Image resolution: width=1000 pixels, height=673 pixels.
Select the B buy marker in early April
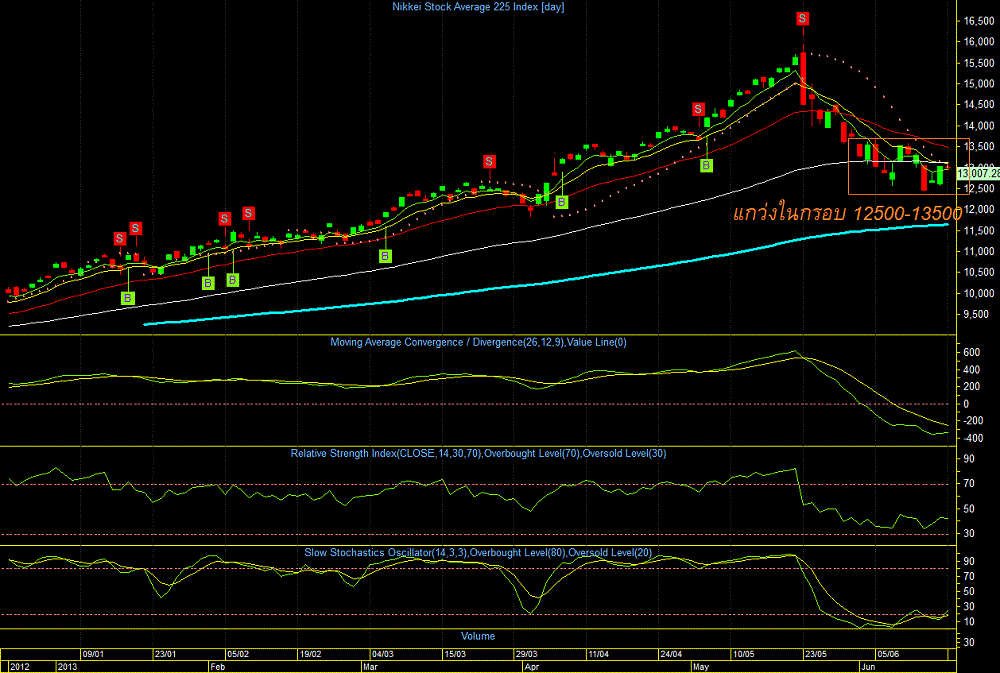562,202
